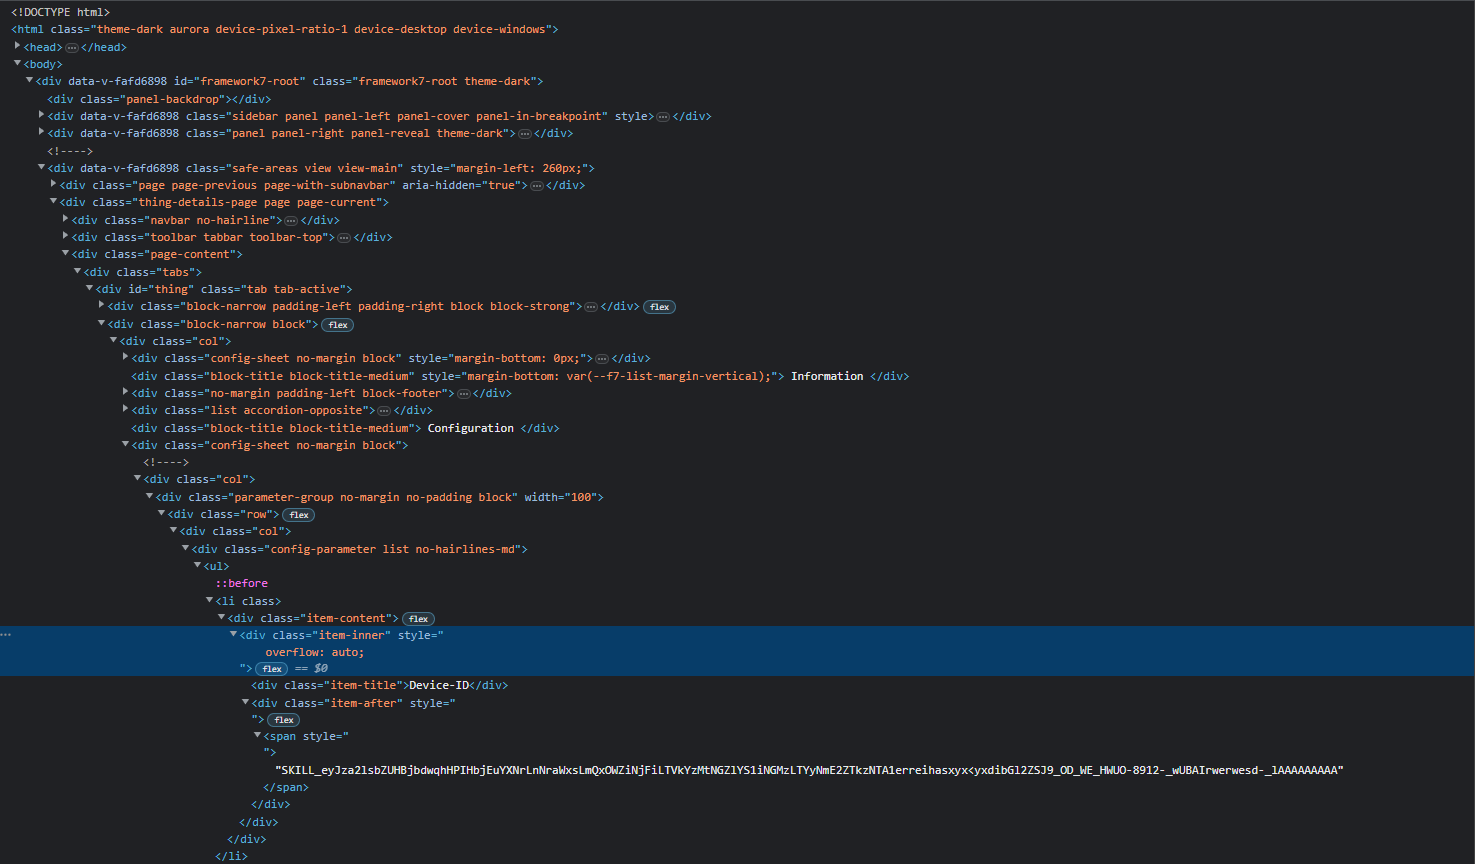The width and height of the screenshot is (1475, 864).
Task: Select the Configuration block-title text node
Action: (470, 427)
